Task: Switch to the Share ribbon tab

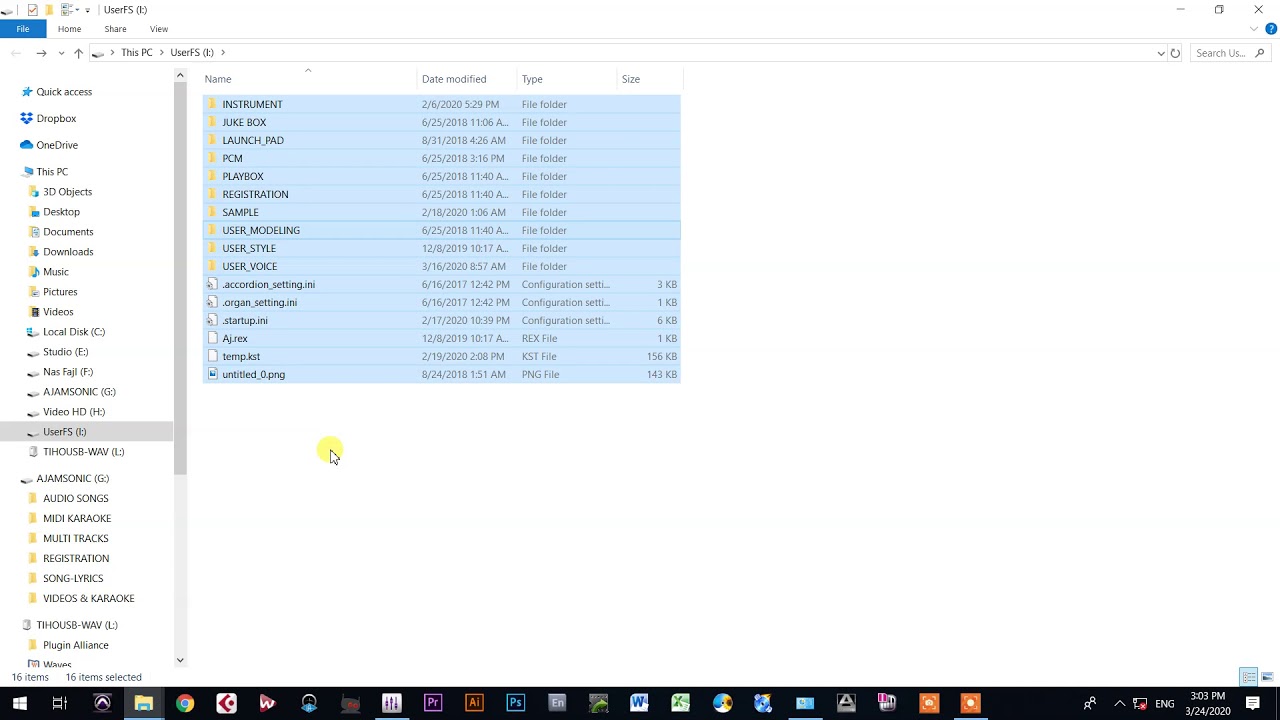Action: point(115,29)
